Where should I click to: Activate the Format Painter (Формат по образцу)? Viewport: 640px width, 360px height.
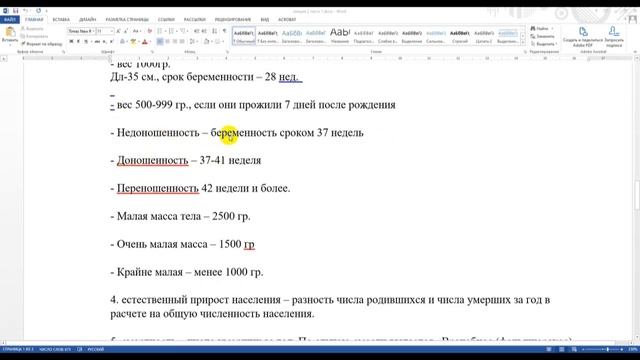pyautogui.click(x=42, y=44)
